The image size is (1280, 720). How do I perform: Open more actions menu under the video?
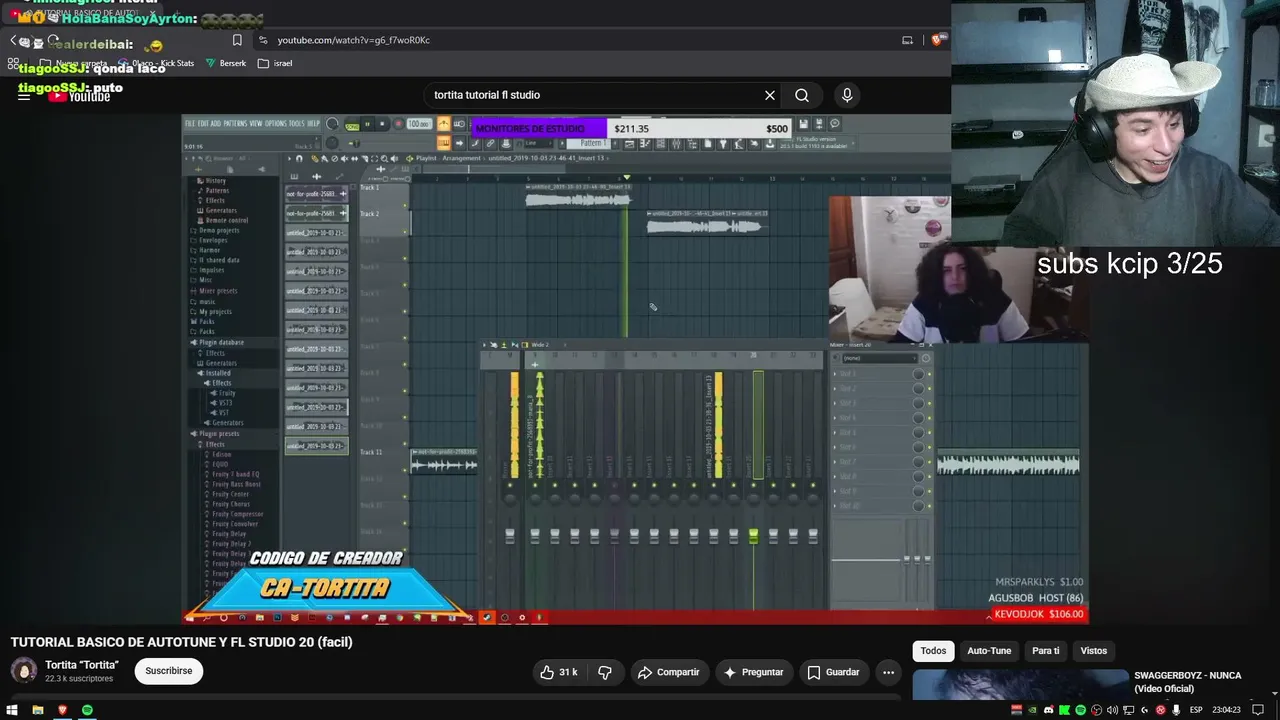pyautogui.click(x=887, y=672)
